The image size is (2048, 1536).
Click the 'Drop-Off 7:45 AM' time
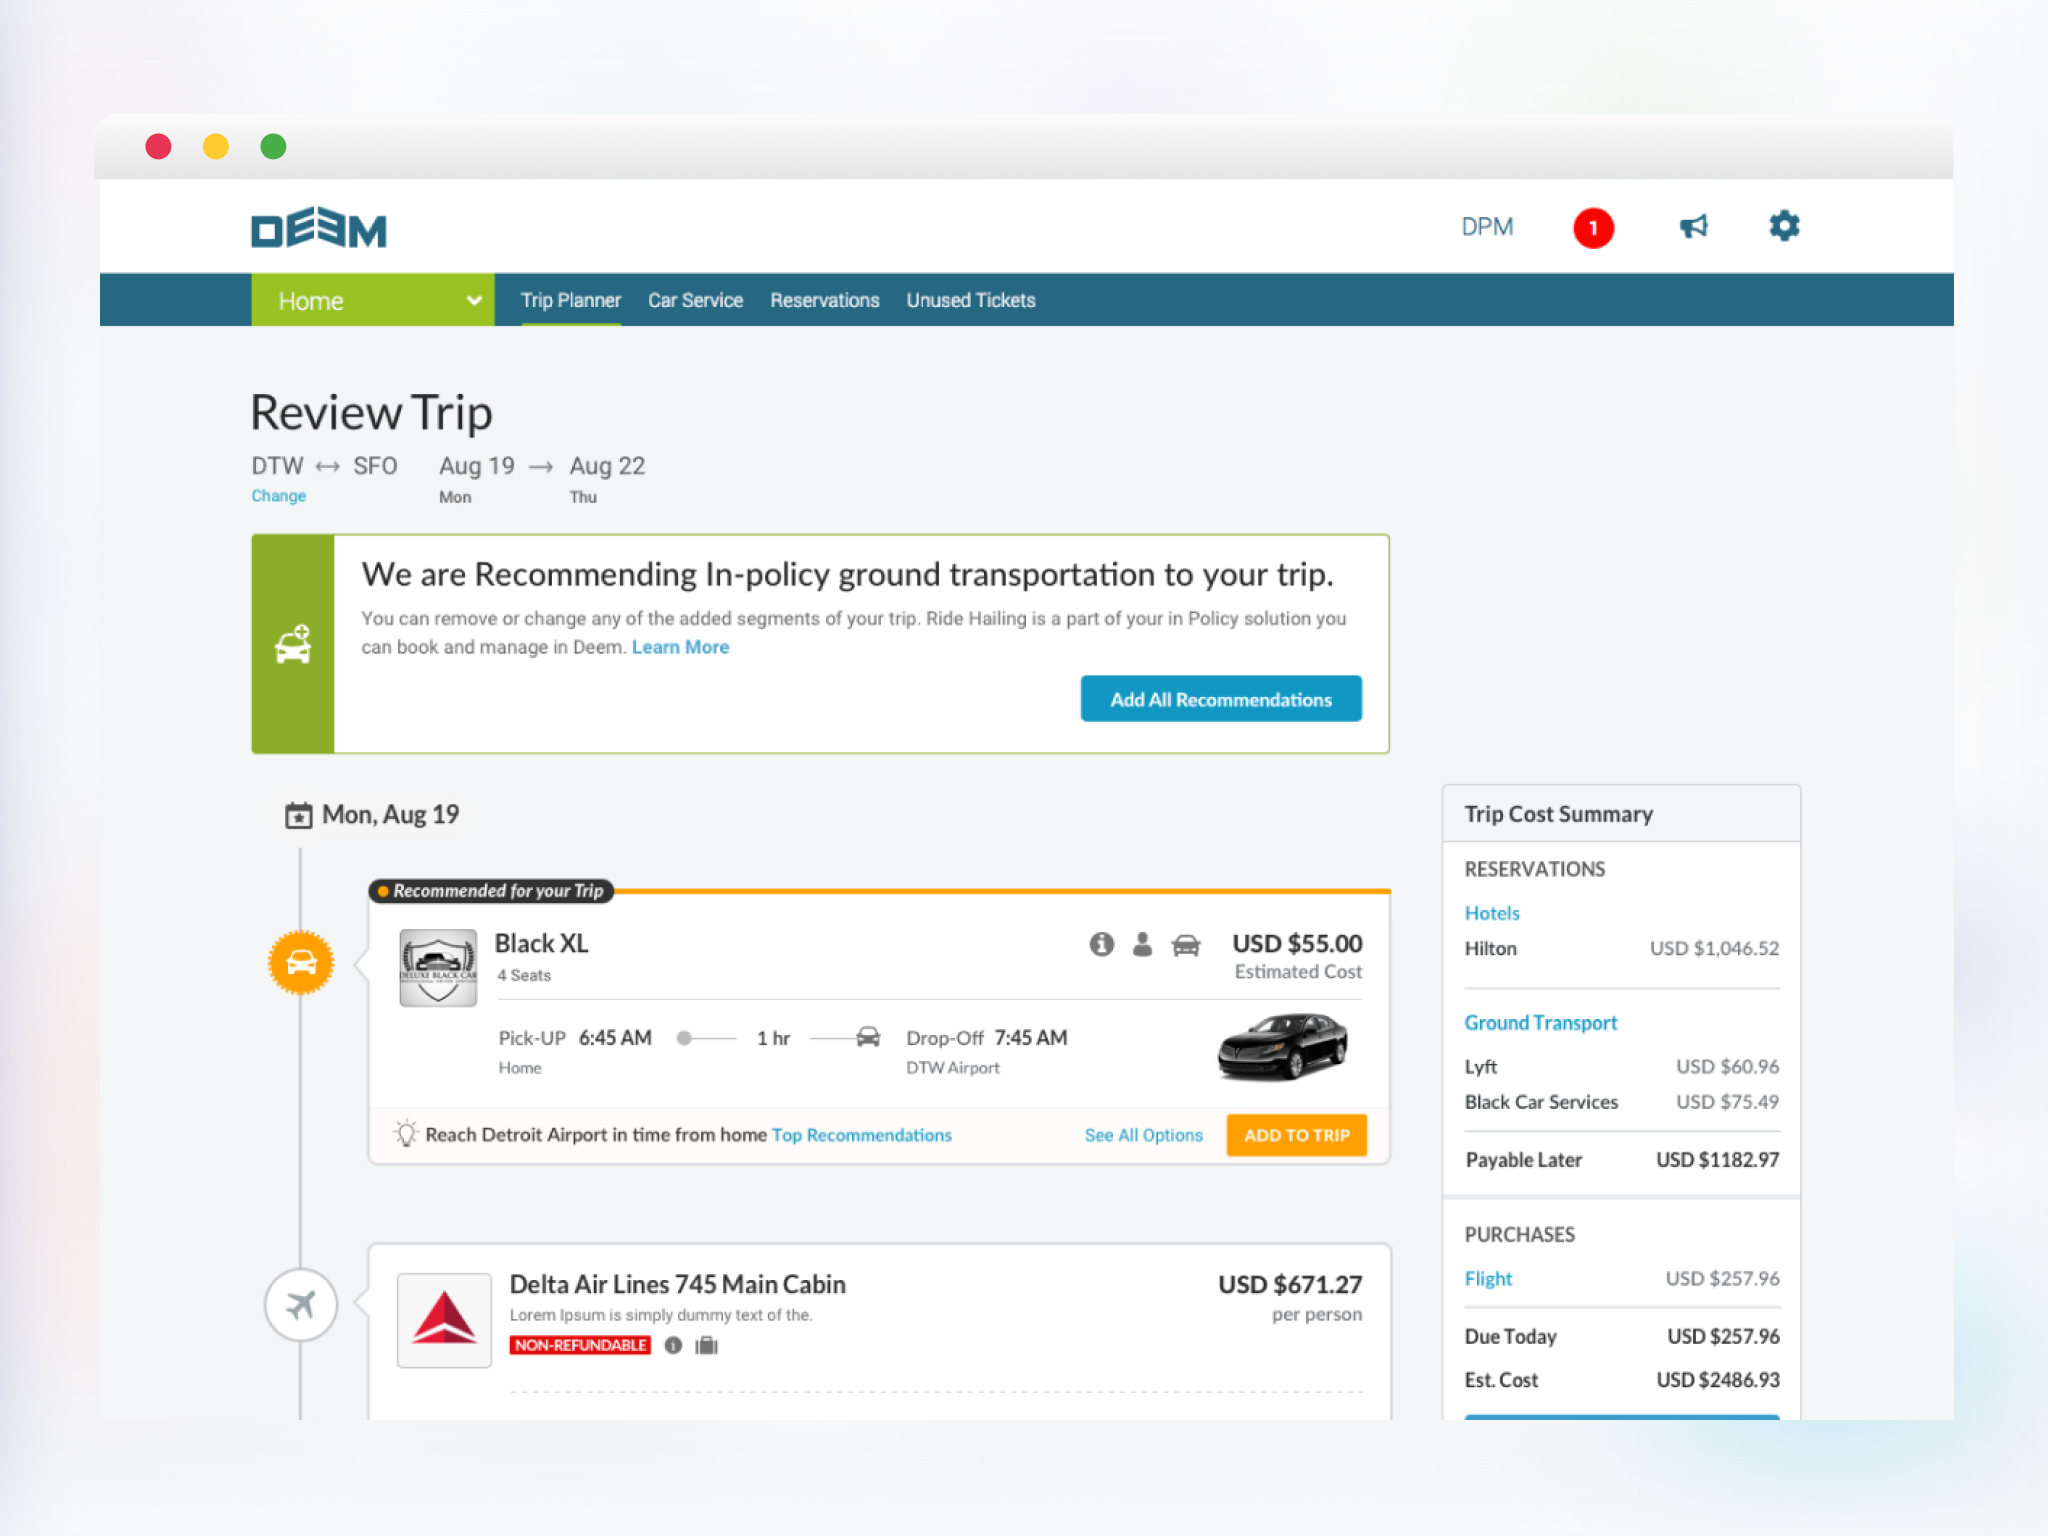point(987,1038)
